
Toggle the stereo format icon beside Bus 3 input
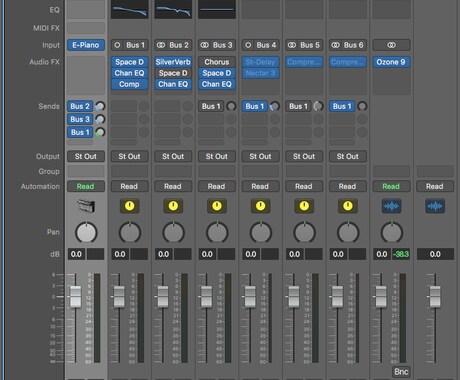click(x=205, y=45)
